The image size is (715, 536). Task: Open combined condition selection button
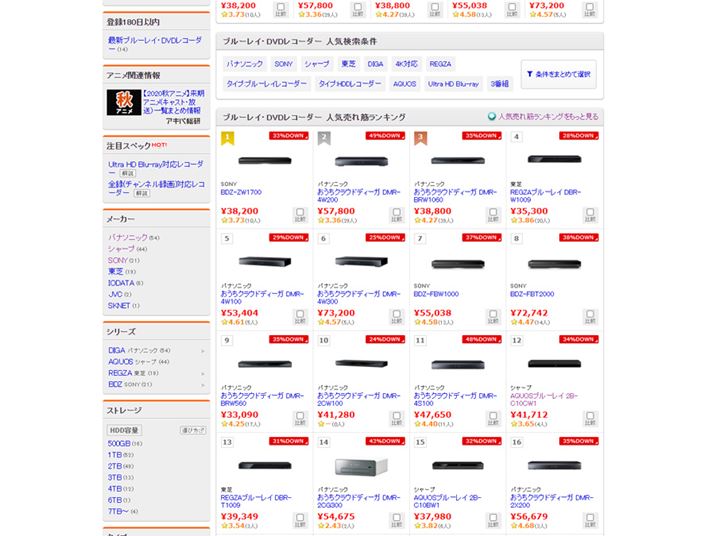[559, 74]
